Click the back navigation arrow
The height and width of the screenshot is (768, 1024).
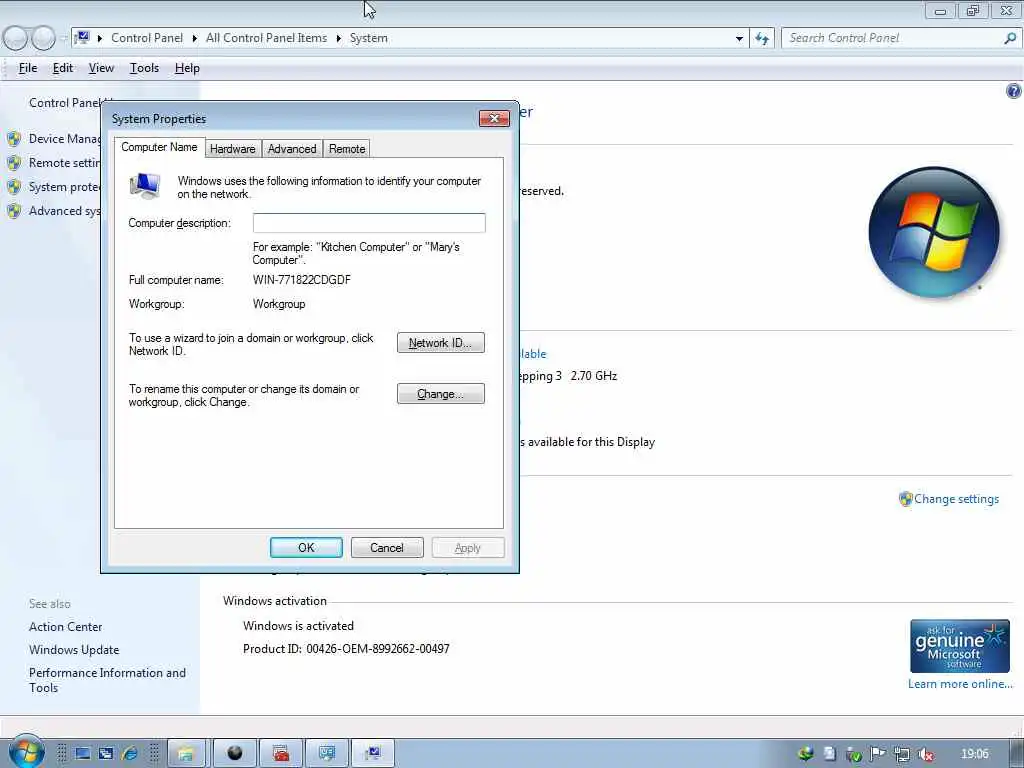click(x=15, y=38)
